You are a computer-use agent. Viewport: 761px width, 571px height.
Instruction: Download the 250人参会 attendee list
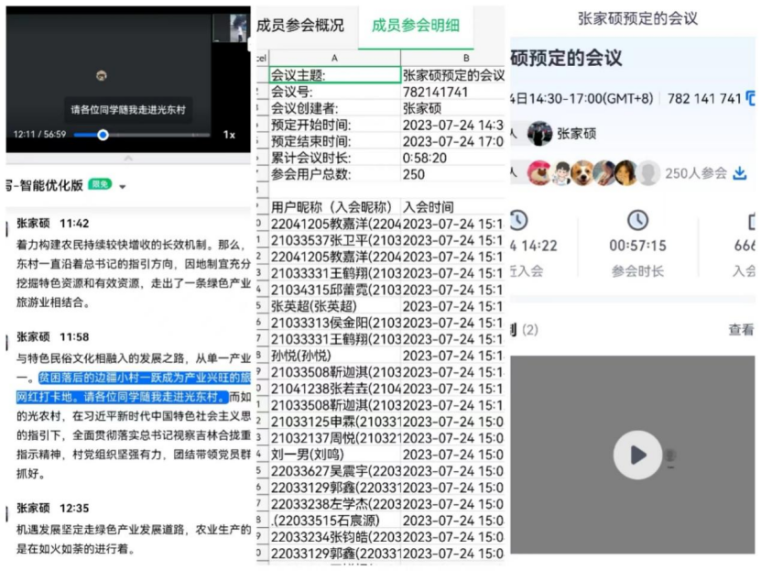pos(740,173)
